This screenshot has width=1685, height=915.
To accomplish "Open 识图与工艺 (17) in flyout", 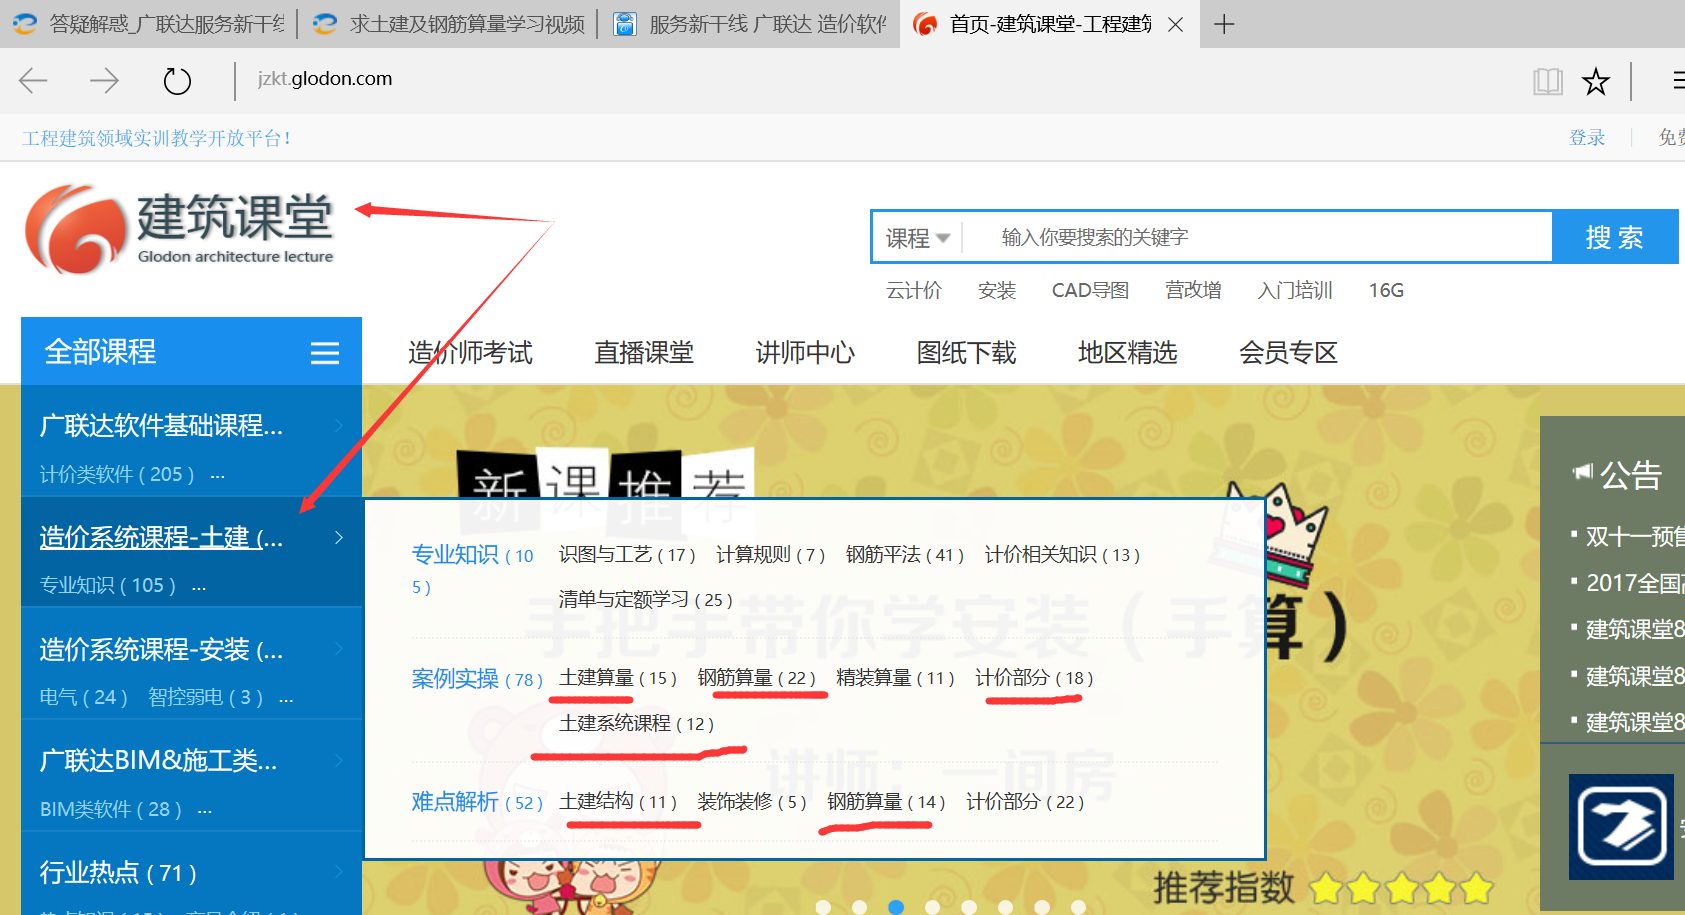I will click(627, 555).
